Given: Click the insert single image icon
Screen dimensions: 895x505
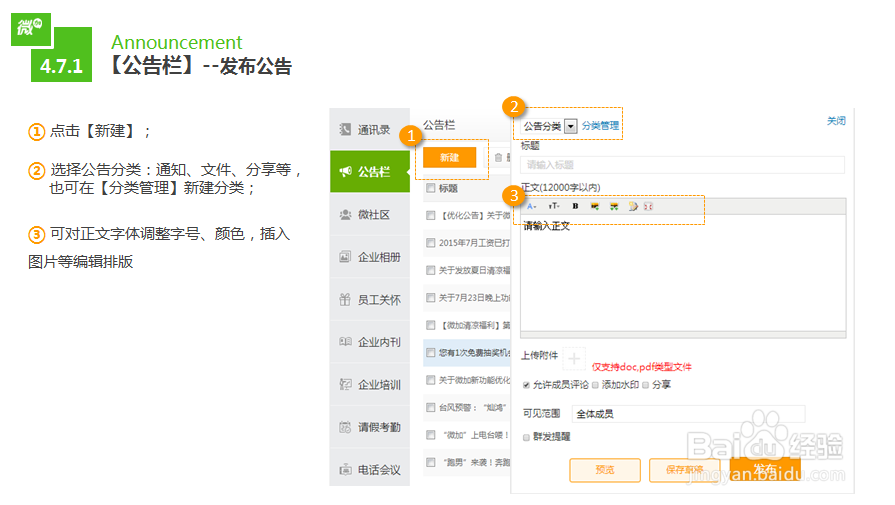Looking at the screenshot, I should tap(595, 207).
